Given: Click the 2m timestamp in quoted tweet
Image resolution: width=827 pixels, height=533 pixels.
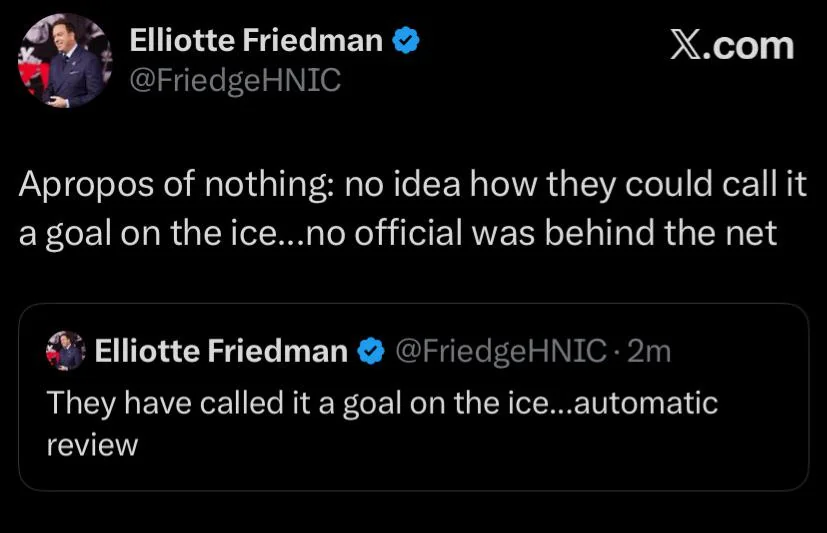Looking at the screenshot, I should coord(651,352).
